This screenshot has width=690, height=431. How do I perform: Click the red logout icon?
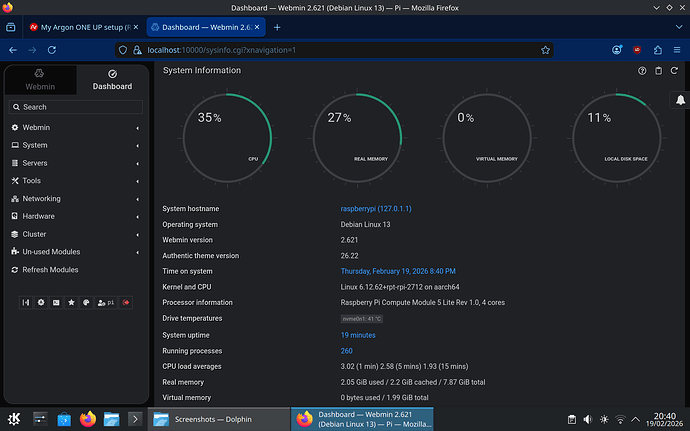point(126,302)
